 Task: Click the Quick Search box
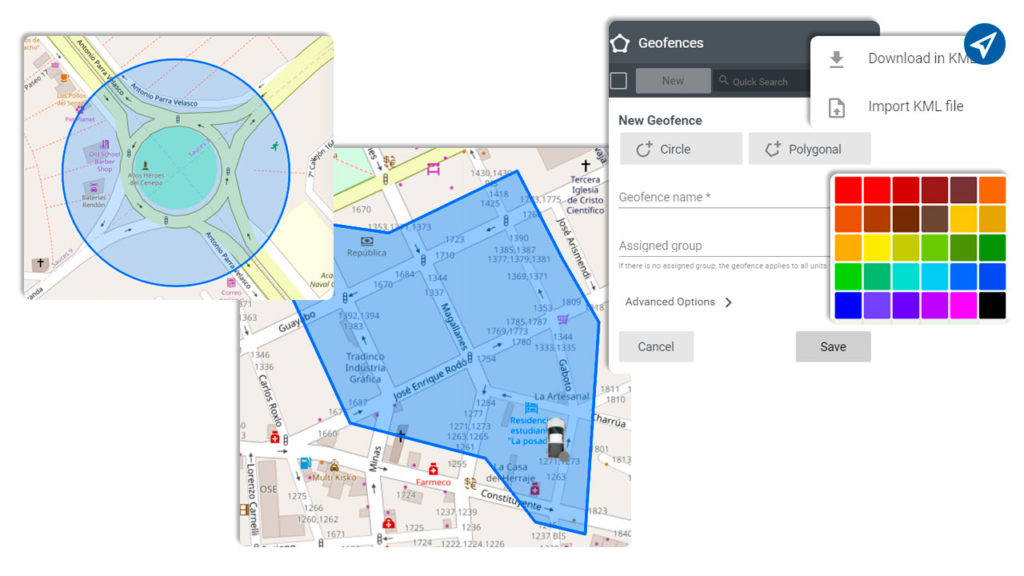tap(761, 82)
